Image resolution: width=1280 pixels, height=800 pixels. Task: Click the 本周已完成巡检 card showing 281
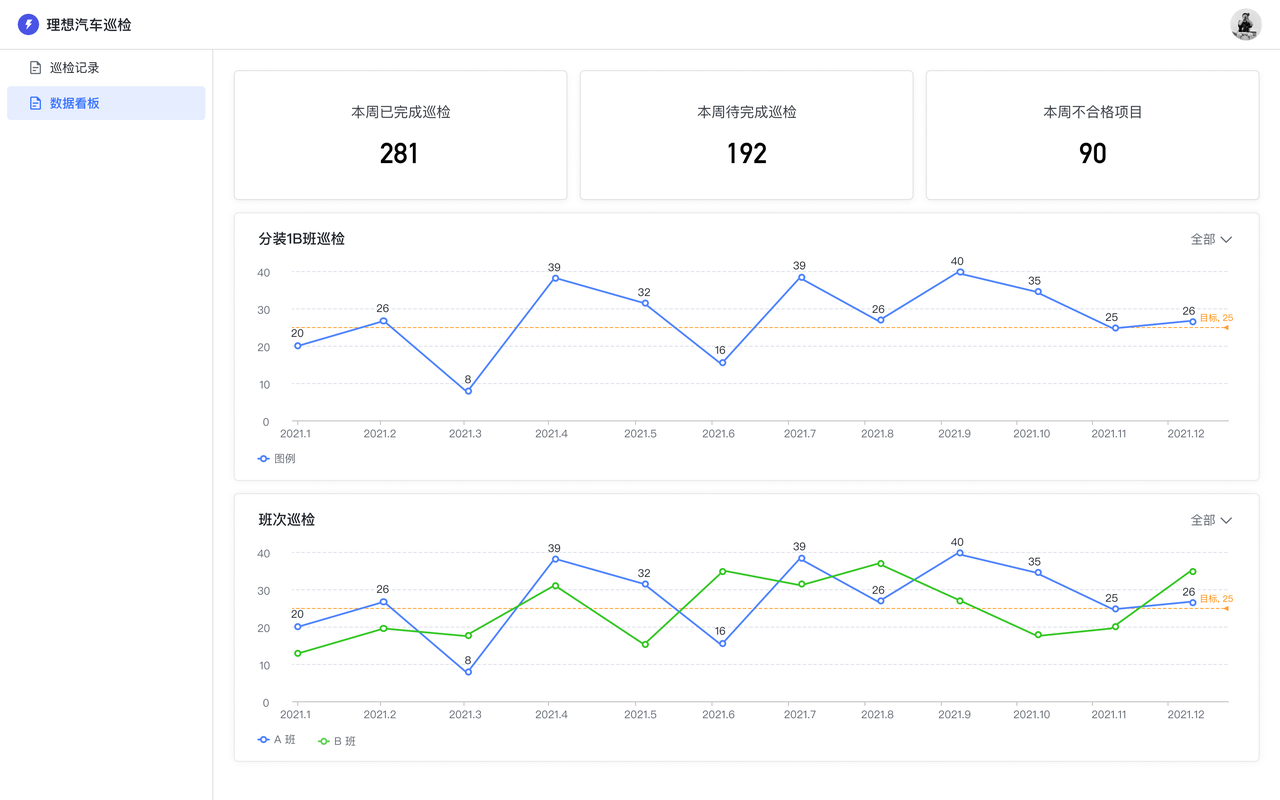[x=400, y=135]
